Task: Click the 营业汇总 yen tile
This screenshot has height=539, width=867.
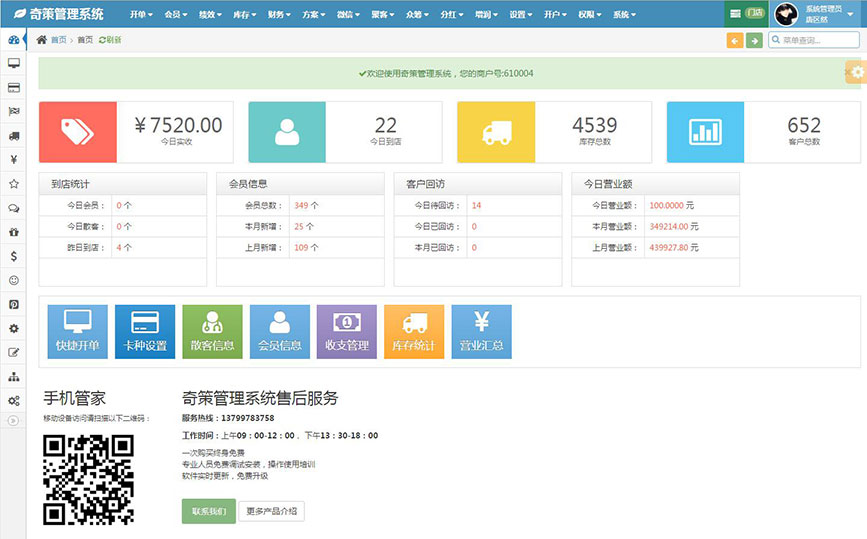Action: [x=481, y=331]
